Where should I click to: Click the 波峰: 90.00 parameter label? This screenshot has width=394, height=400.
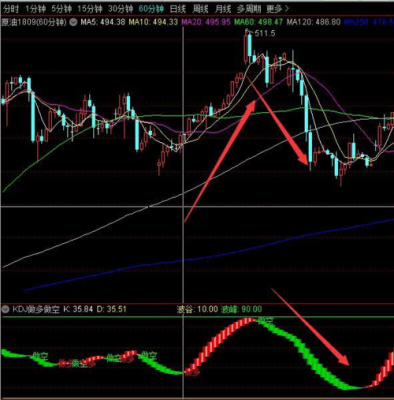click(x=242, y=309)
